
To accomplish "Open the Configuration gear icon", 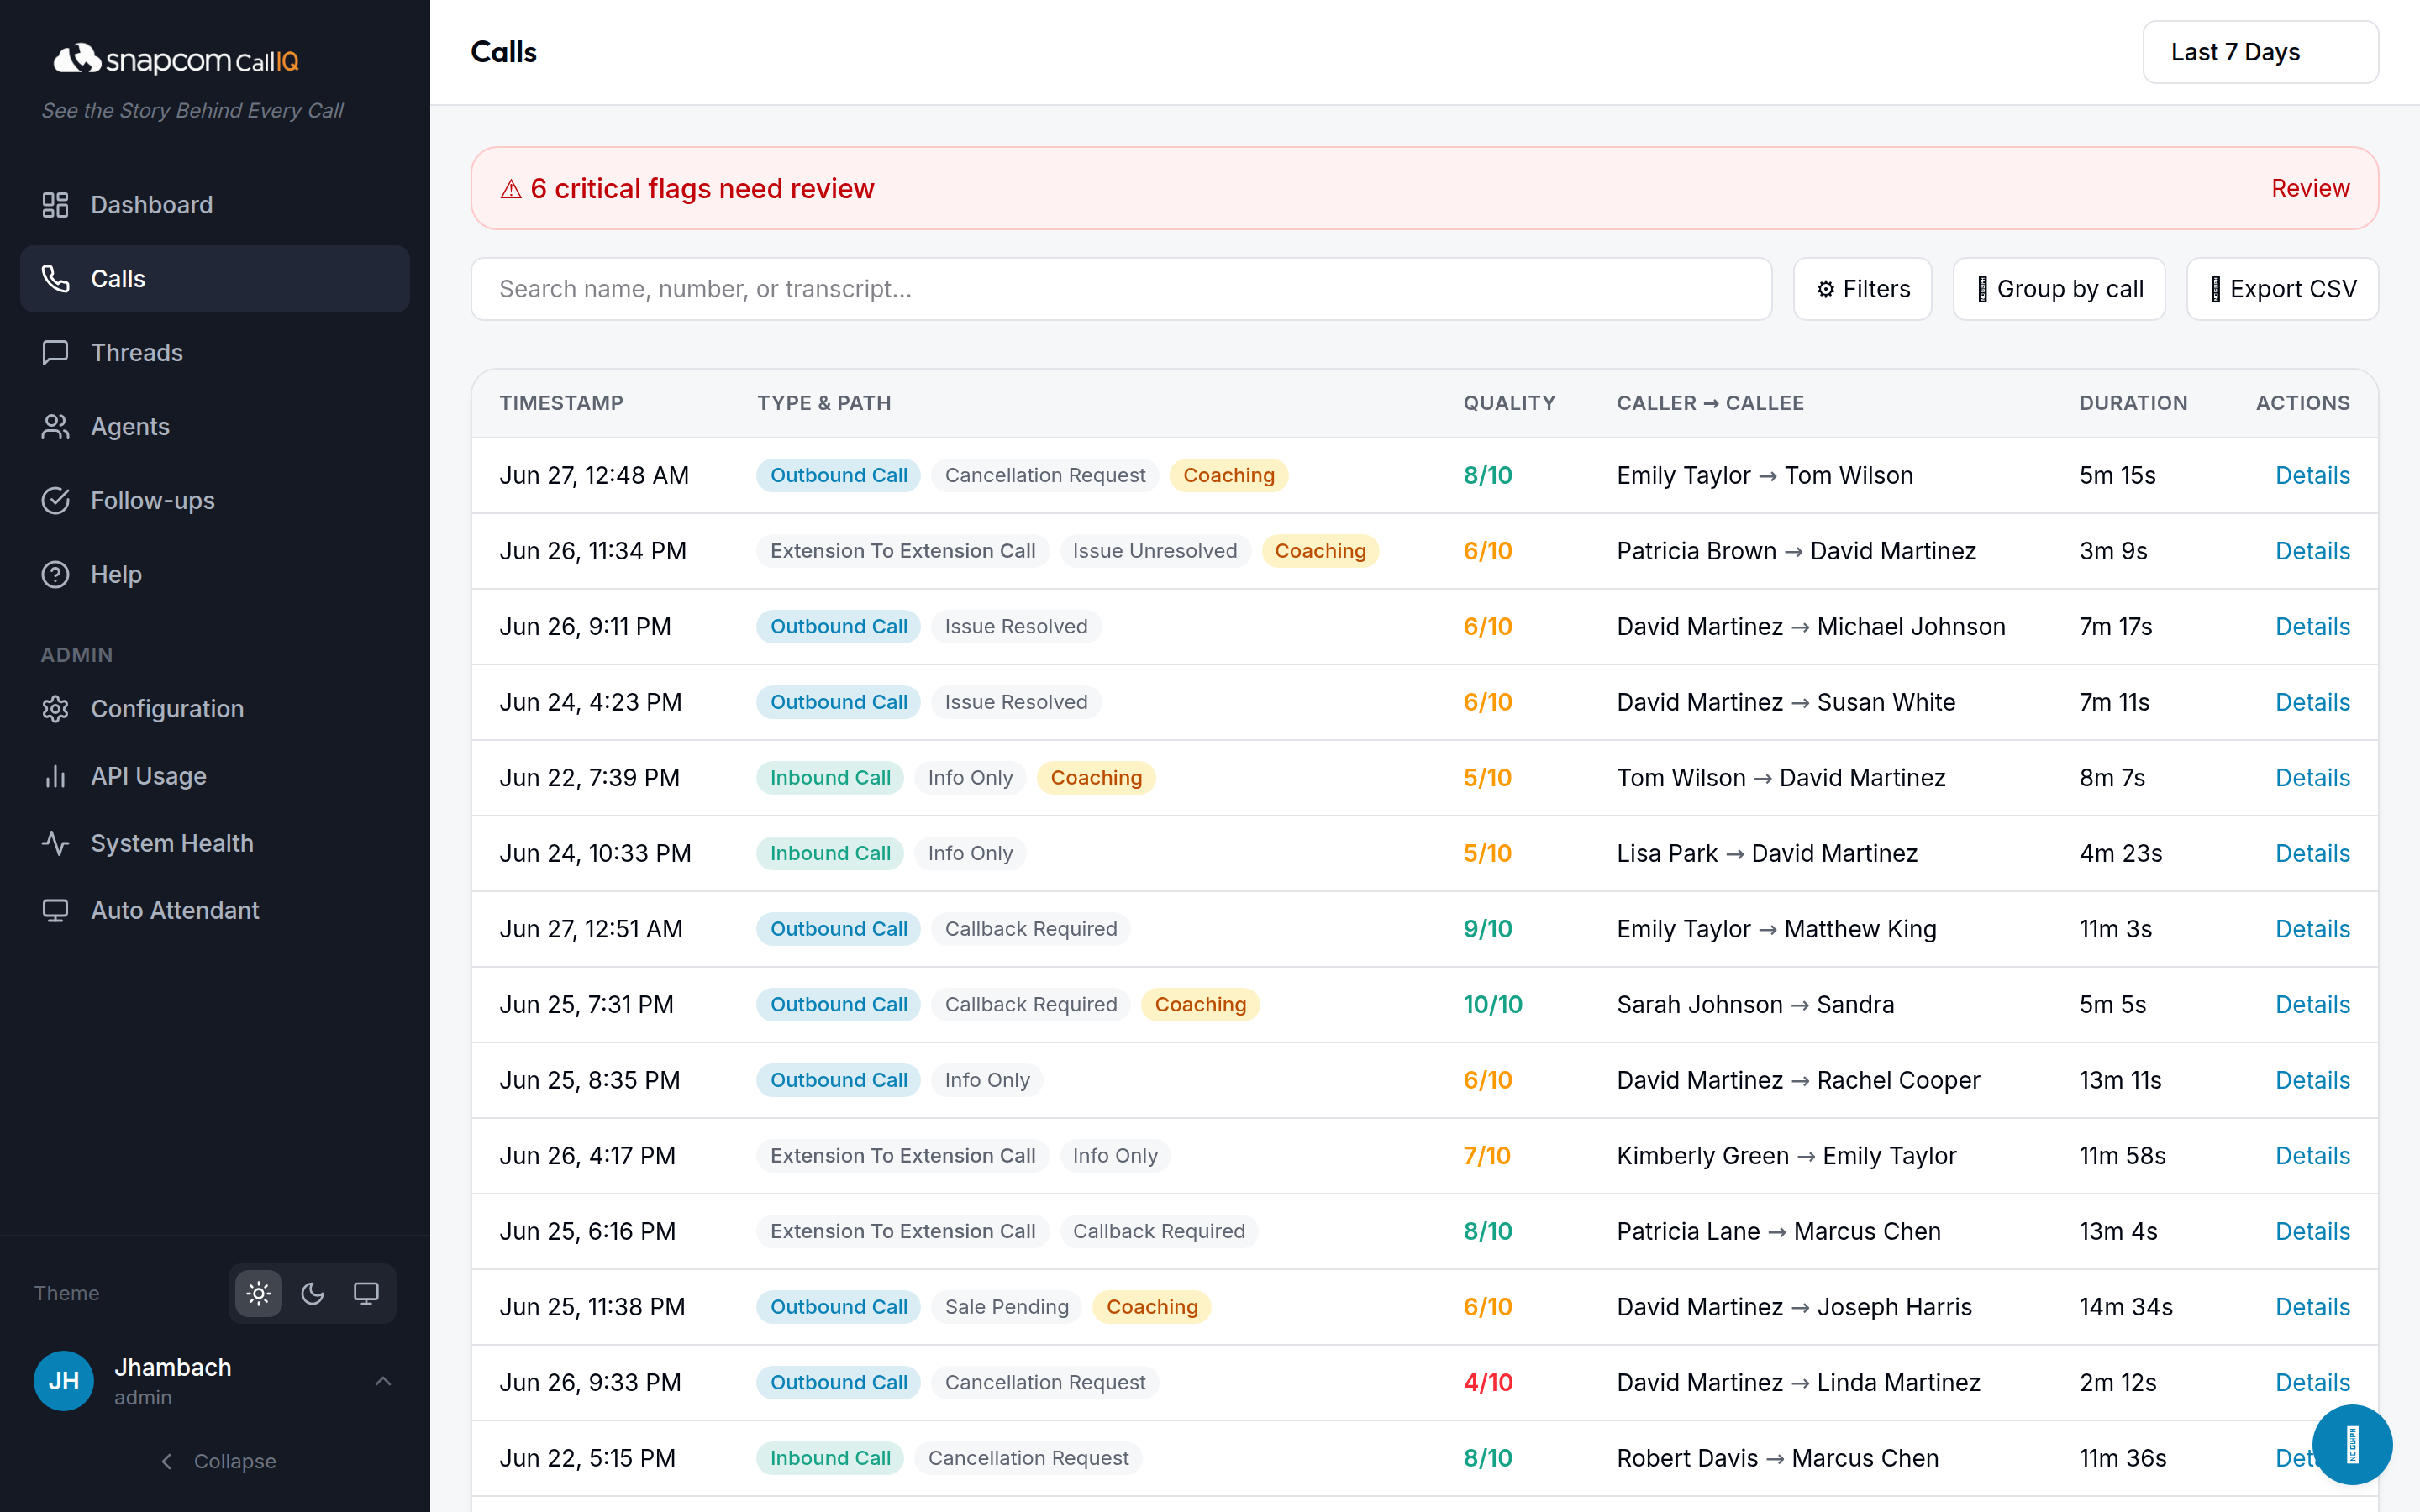I will (x=55, y=709).
